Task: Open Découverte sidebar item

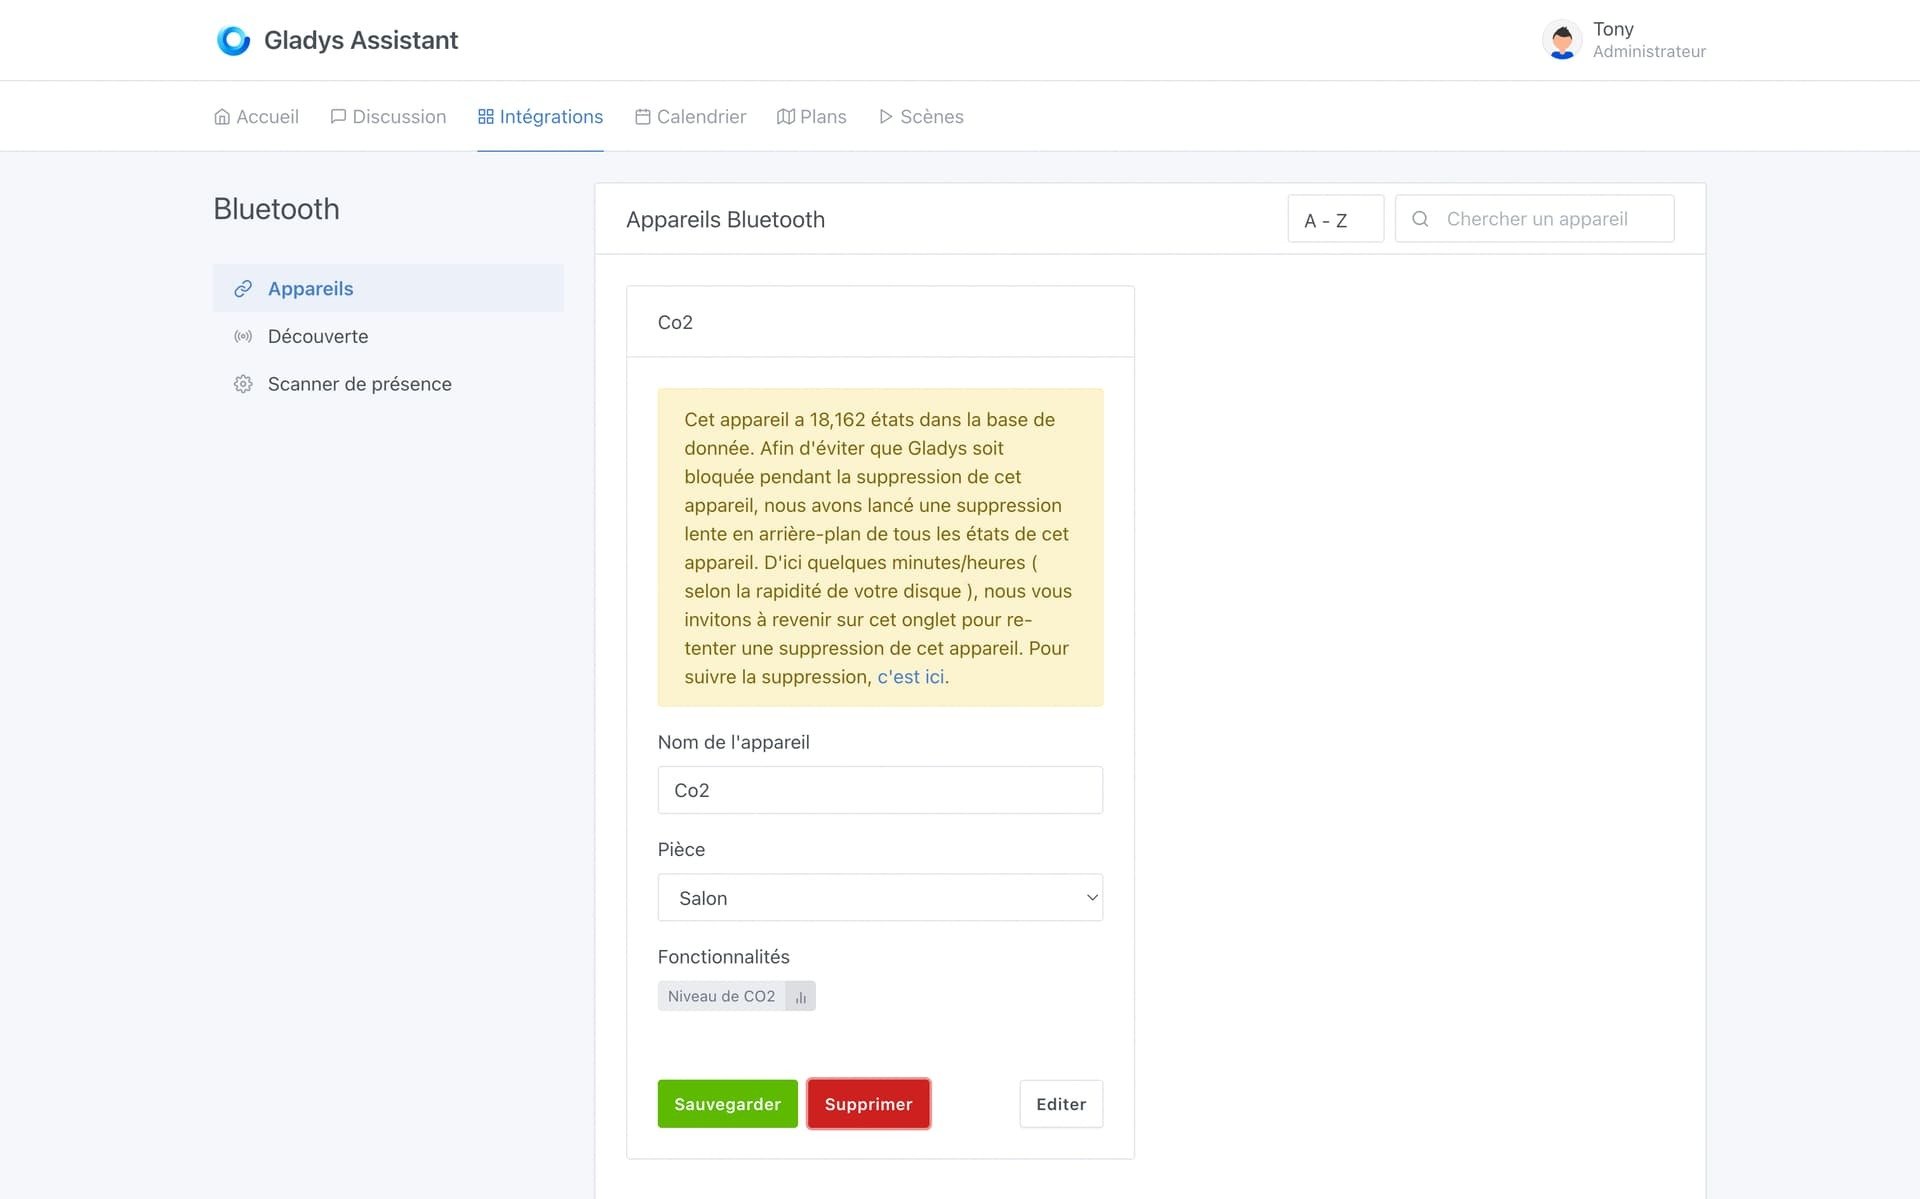Action: [317, 337]
